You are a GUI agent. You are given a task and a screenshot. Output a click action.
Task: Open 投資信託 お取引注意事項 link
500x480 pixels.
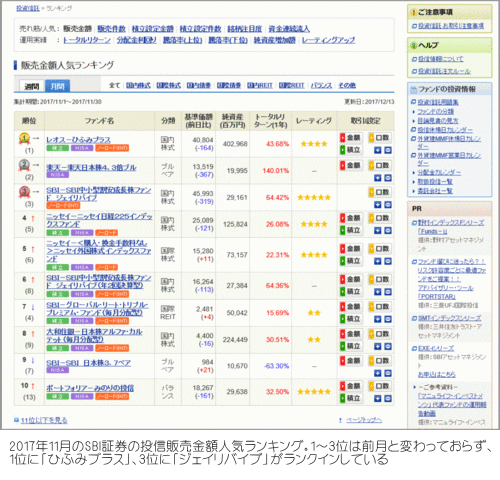pyautogui.click(x=451, y=26)
